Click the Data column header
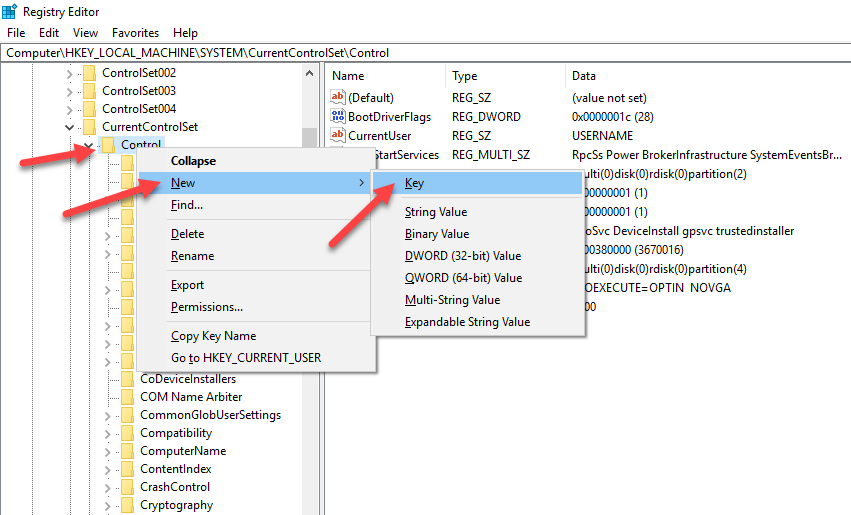The width and height of the screenshot is (851, 515). [x=583, y=76]
